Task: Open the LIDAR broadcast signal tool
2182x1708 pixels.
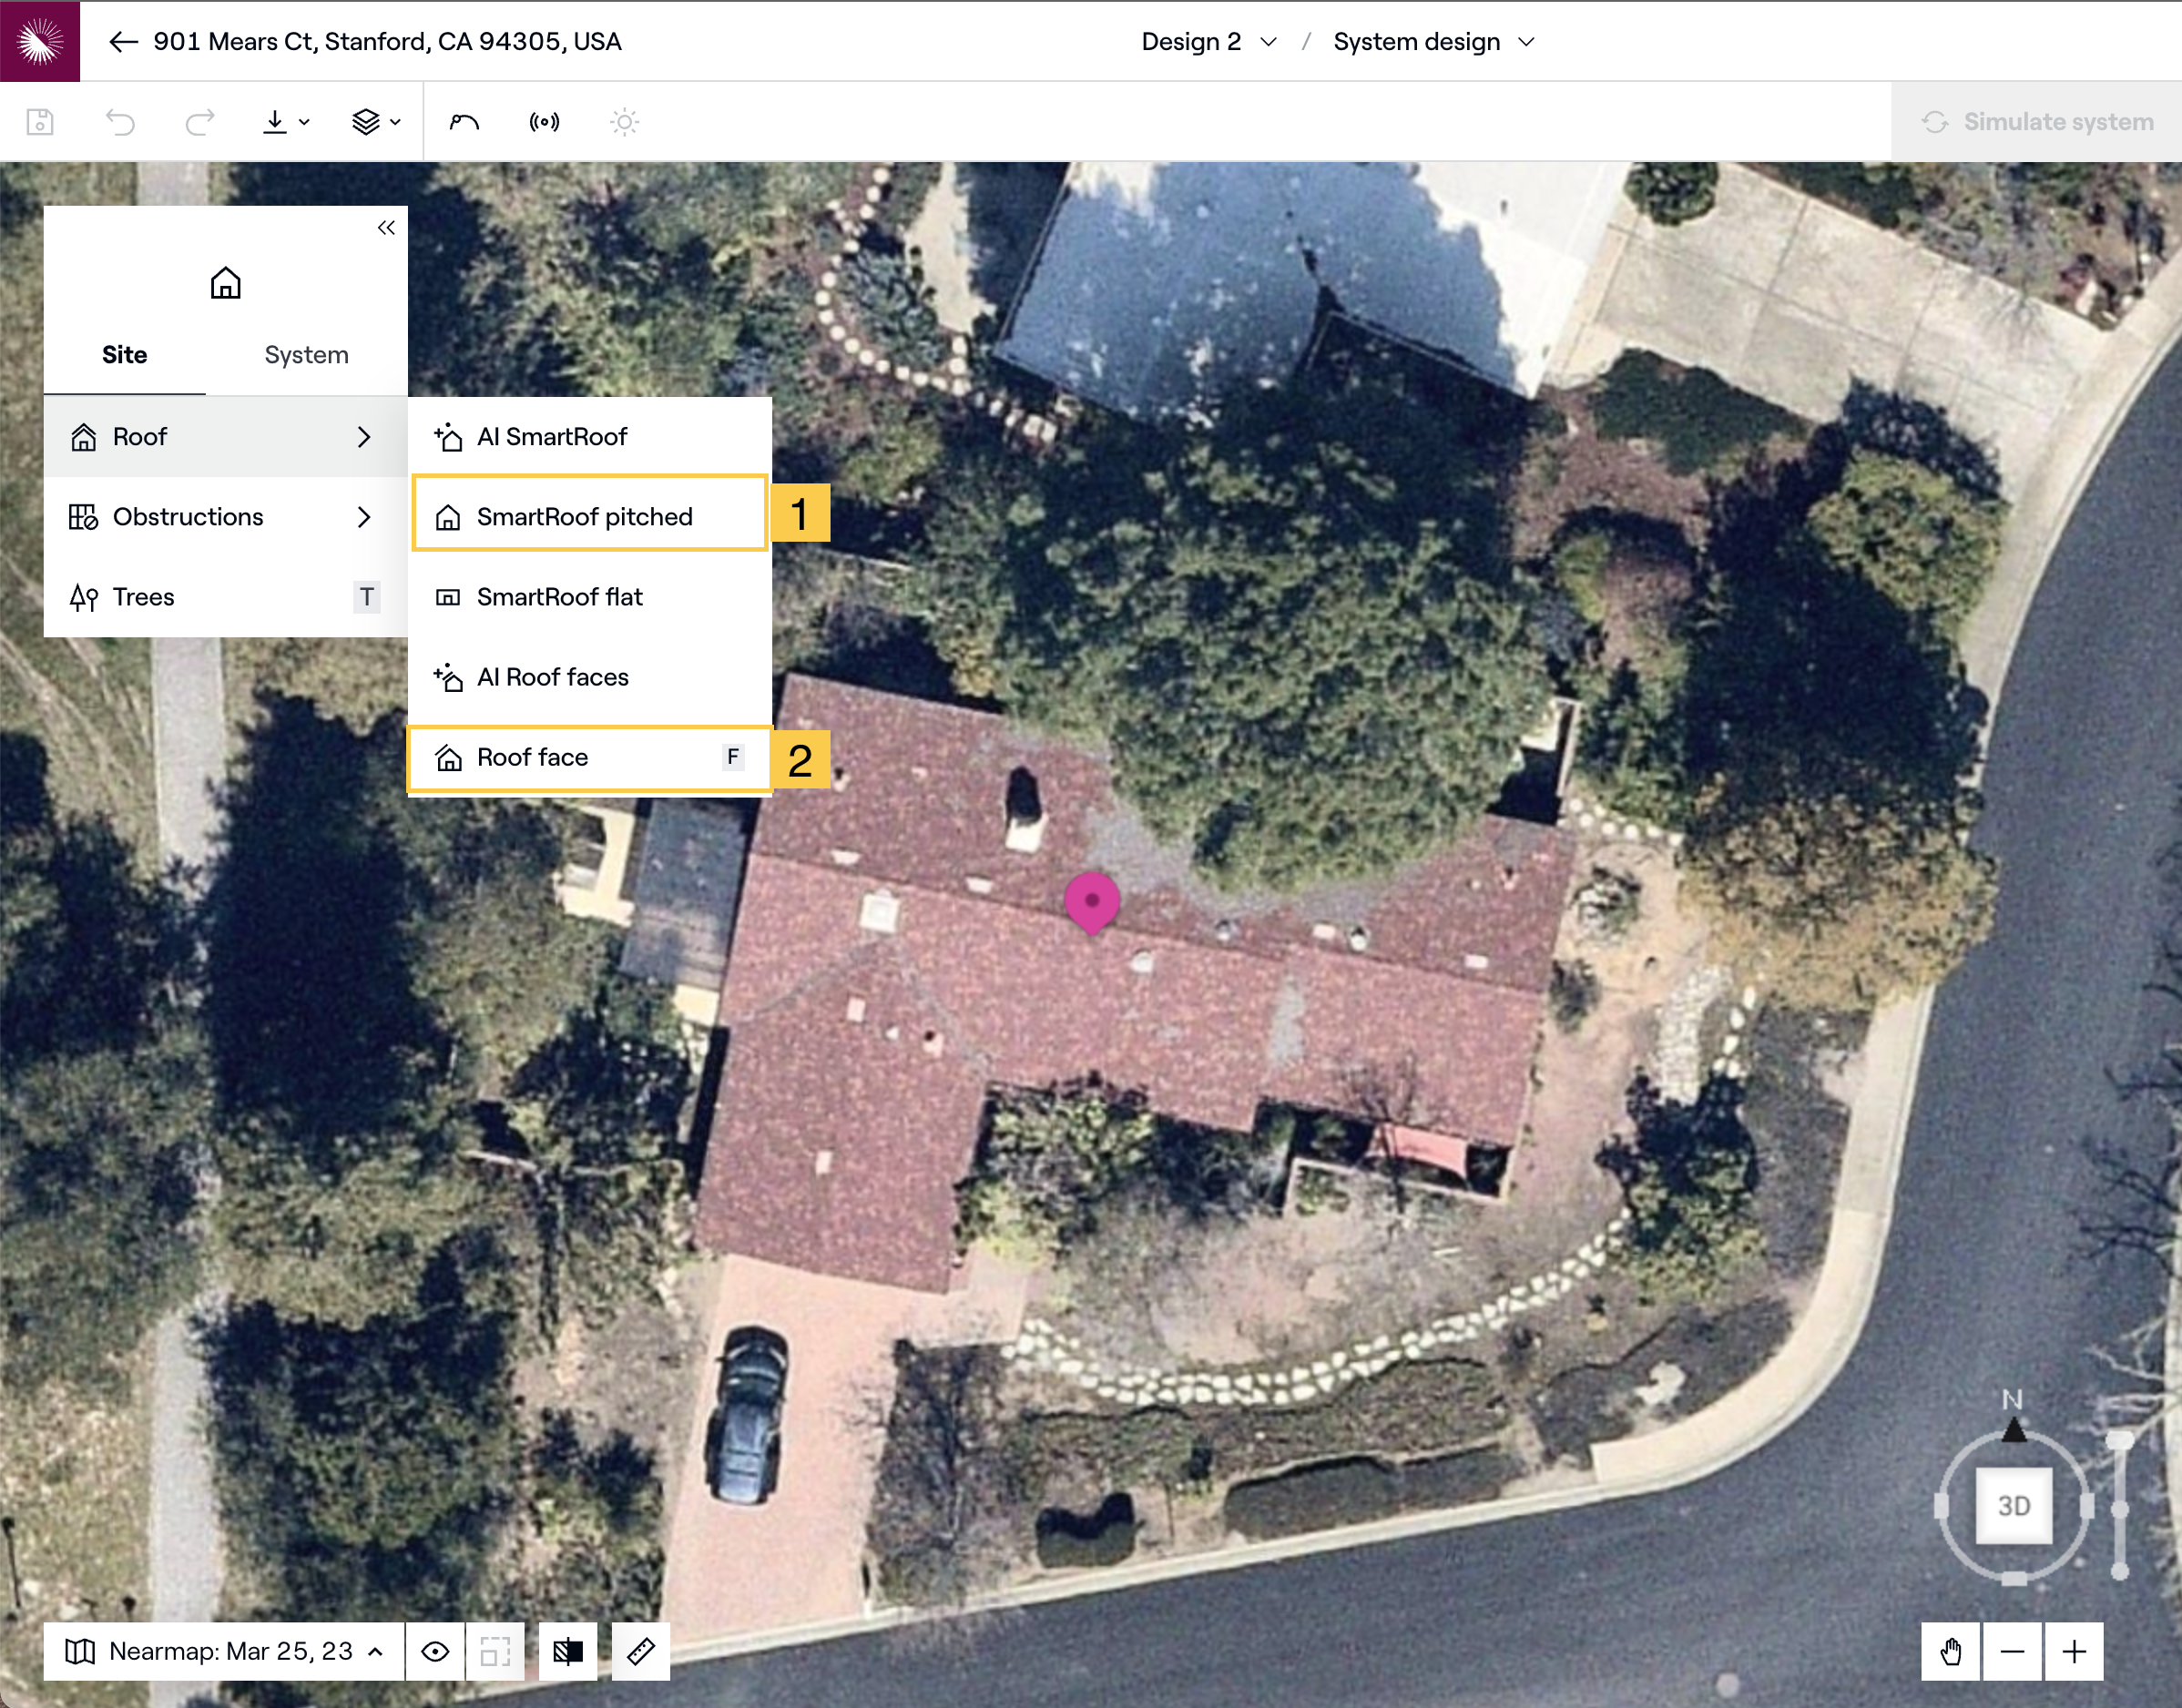Action: 544,122
